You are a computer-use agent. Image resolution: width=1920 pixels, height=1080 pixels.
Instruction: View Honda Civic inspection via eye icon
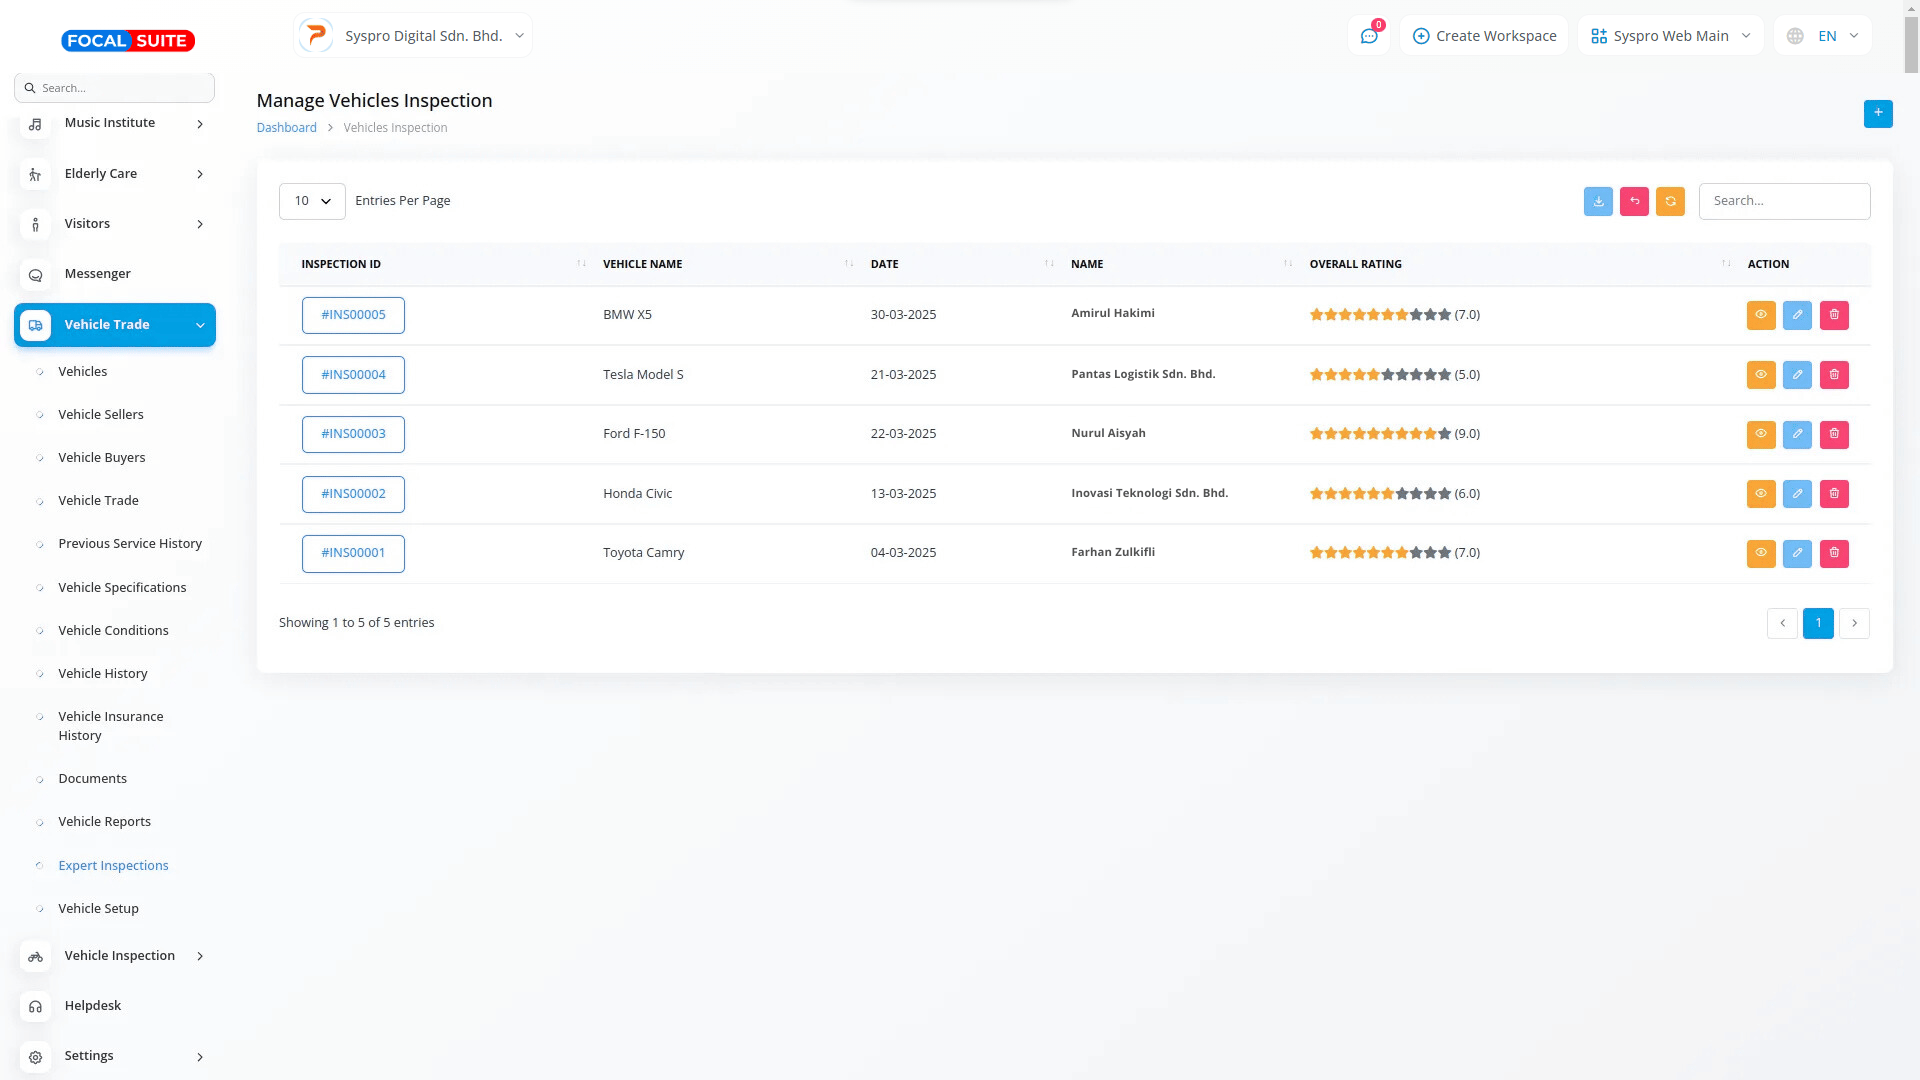coord(1760,494)
